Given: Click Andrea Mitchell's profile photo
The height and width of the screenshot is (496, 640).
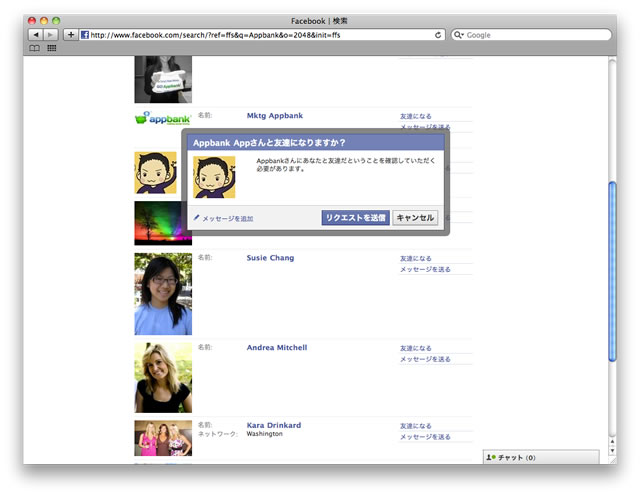Looking at the screenshot, I should 163,378.
